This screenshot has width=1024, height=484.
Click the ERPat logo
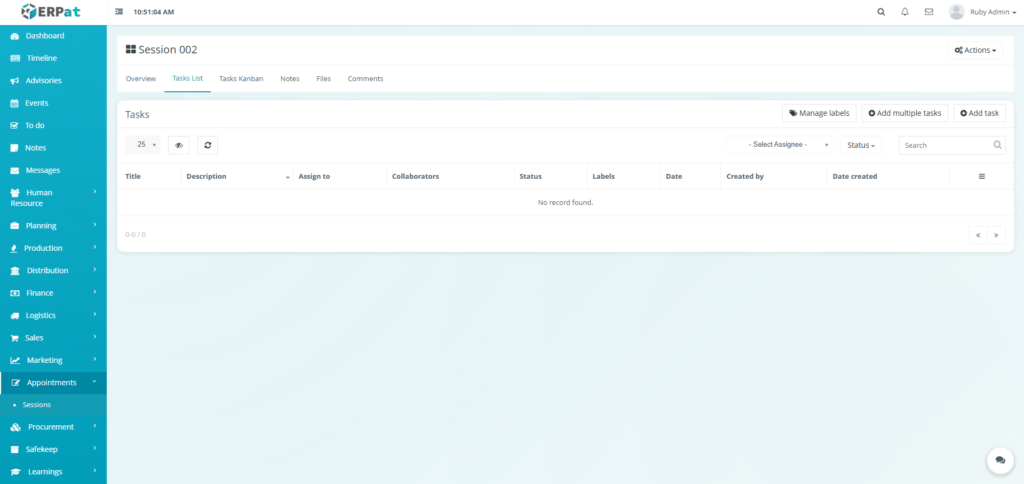coord(52,11)
